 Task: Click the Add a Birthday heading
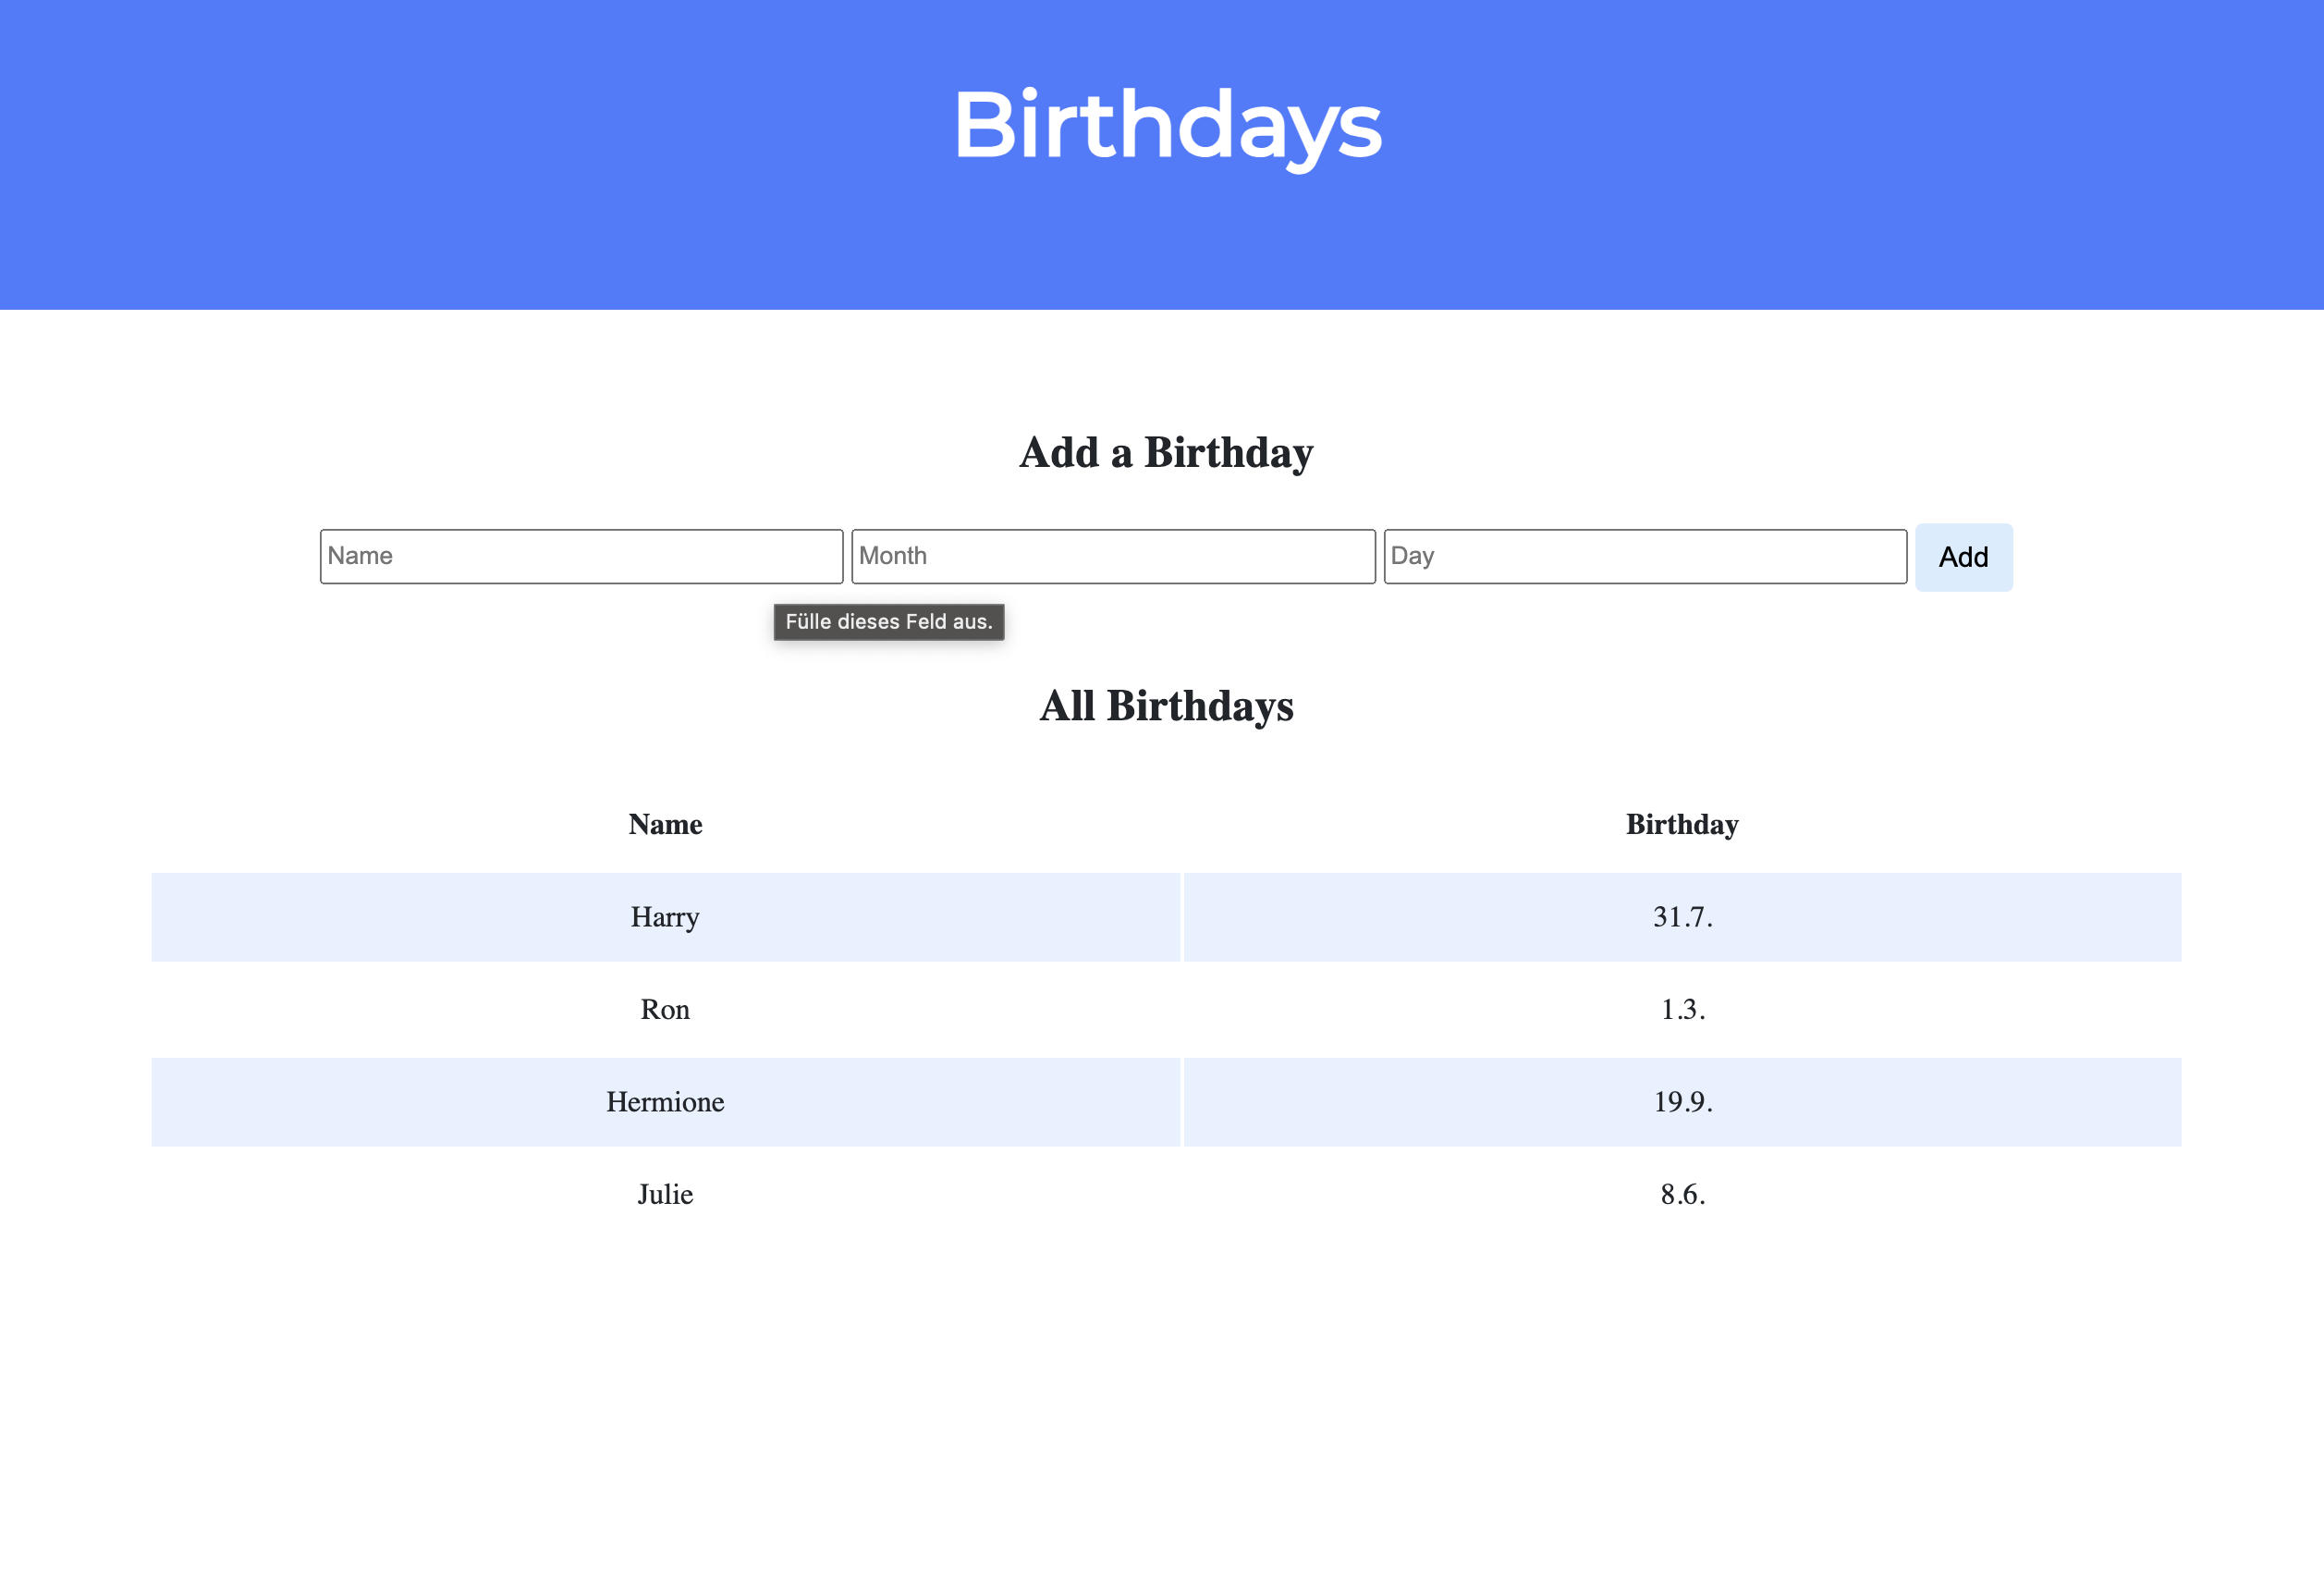coord(1166,453)
